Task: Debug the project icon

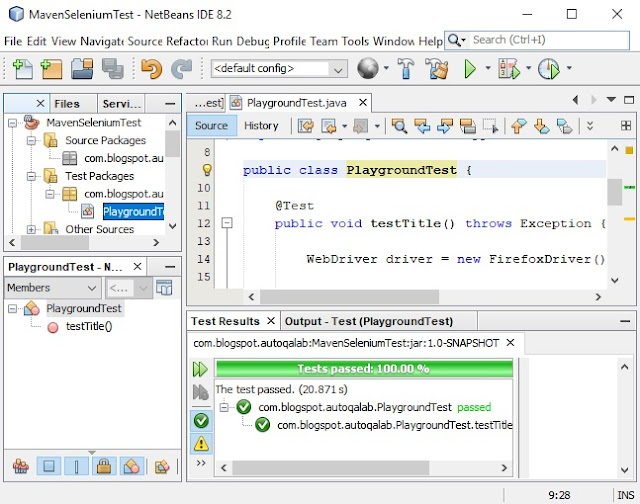Action: (509, 69)
